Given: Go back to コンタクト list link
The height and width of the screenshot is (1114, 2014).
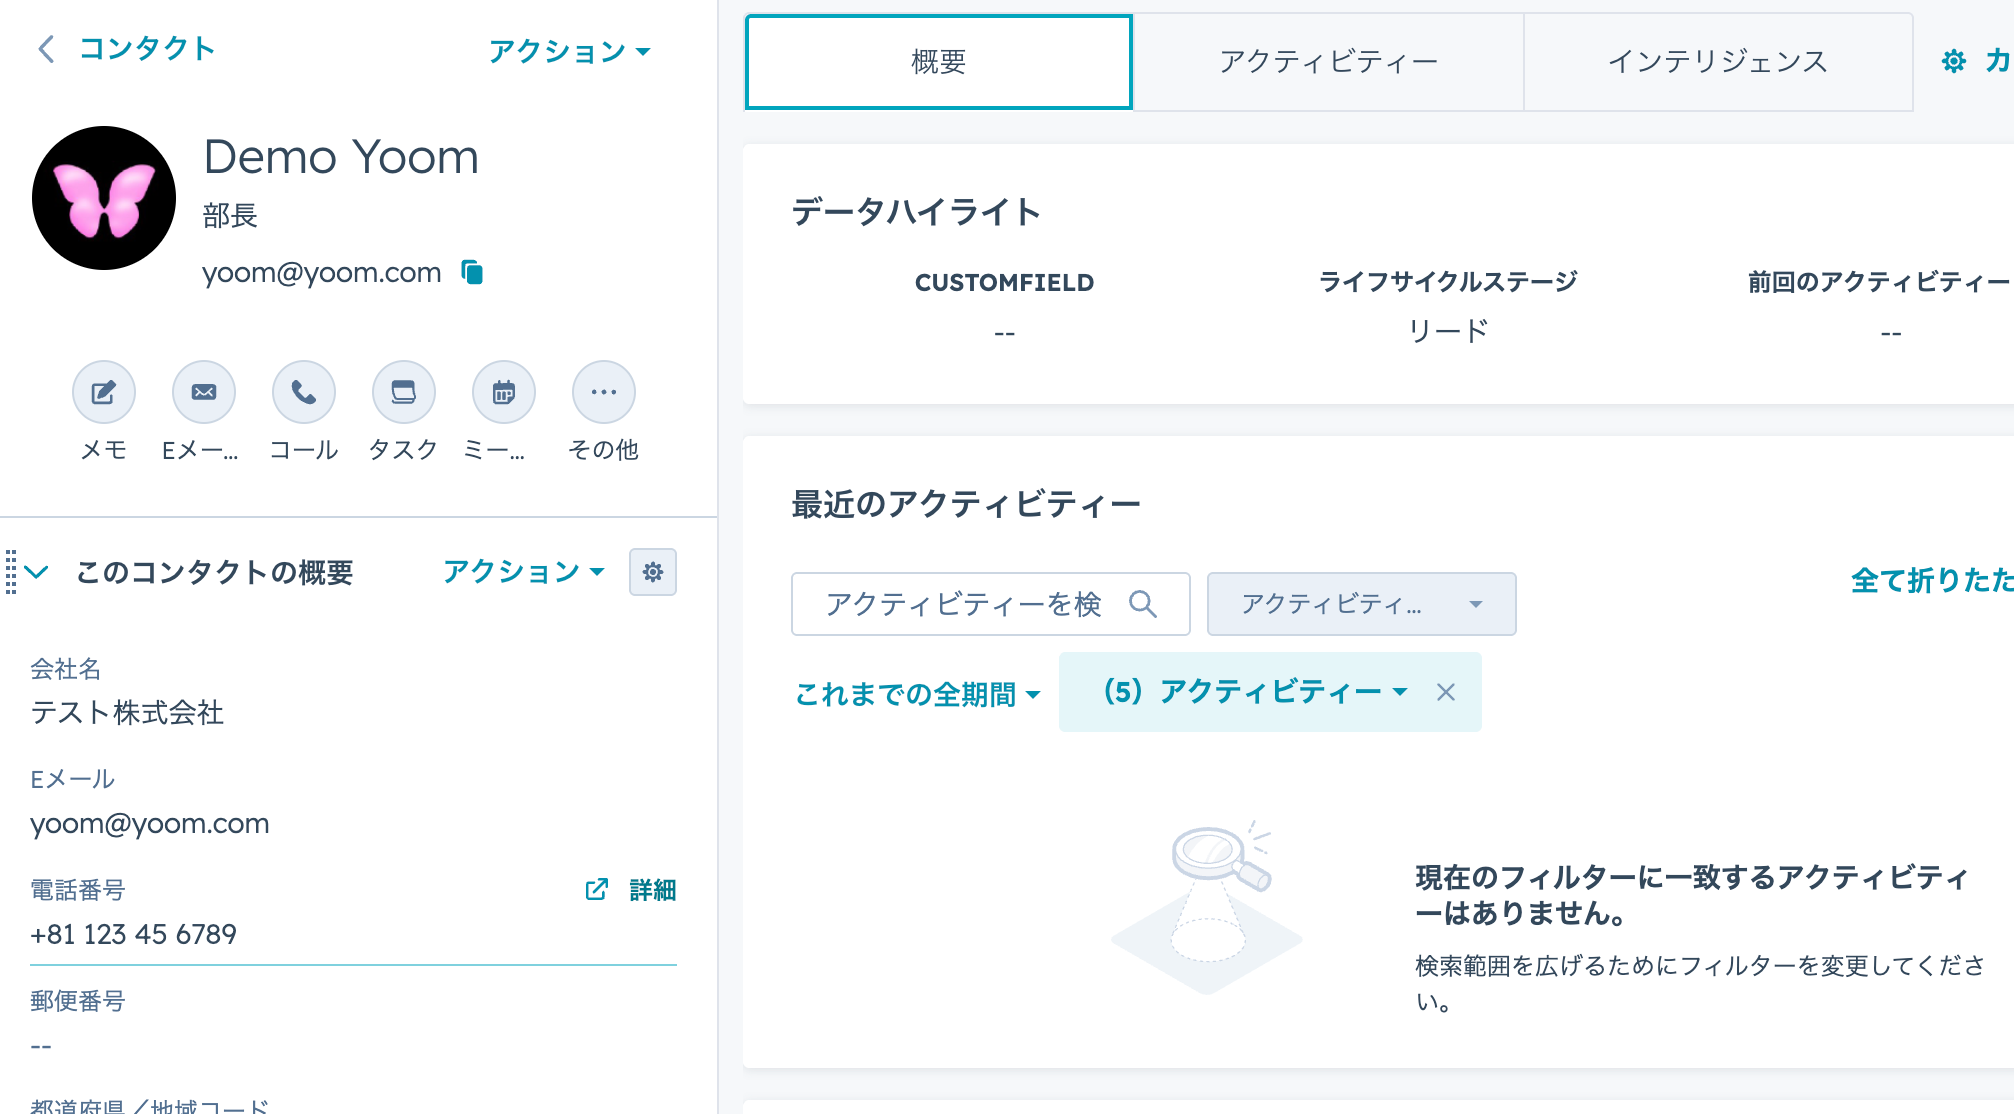Looking at the screenshot, I should coord(127,48).
